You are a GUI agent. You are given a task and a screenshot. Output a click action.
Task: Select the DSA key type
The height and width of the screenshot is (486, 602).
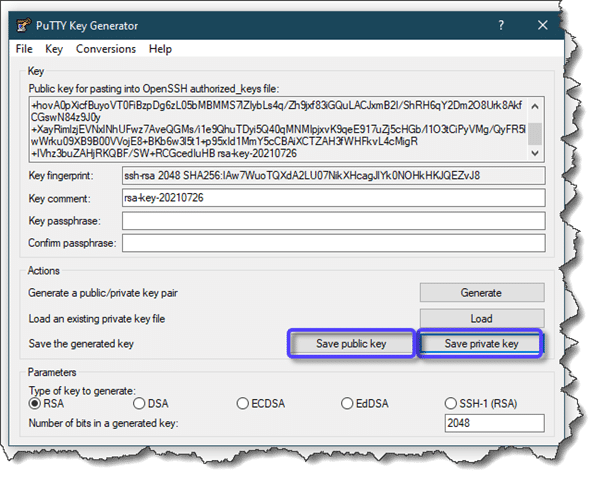tap(140, 404)
